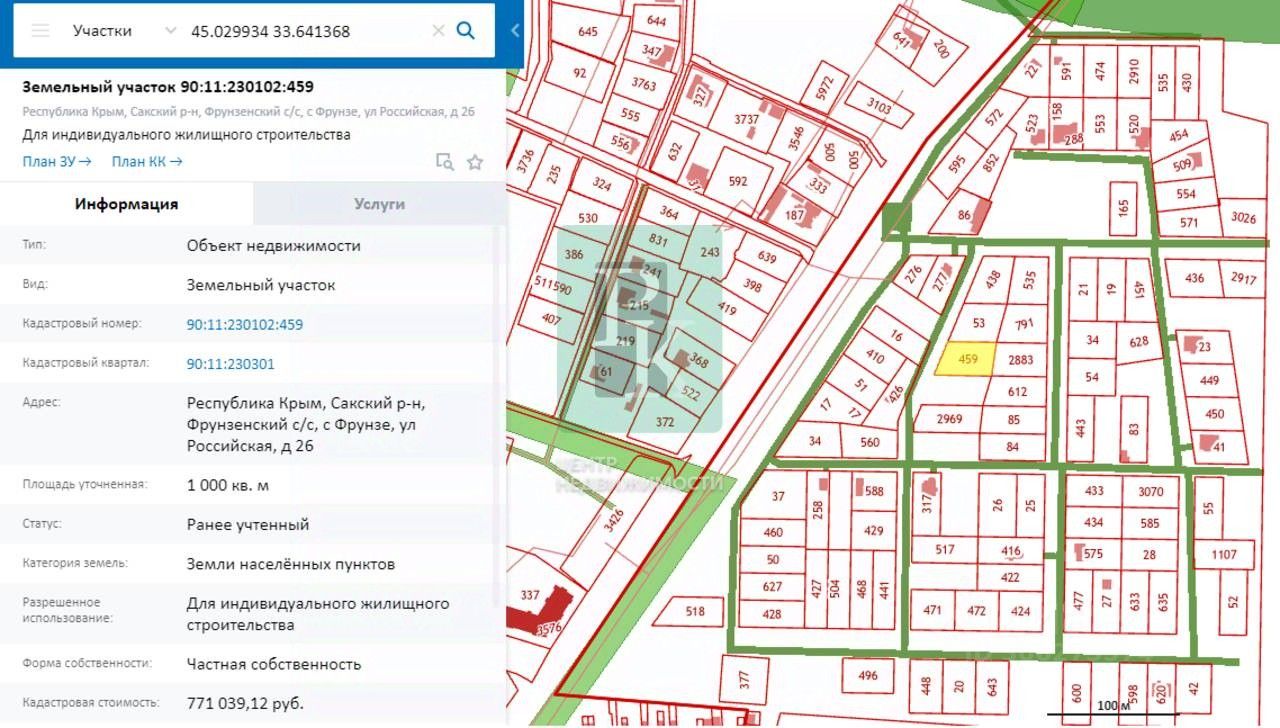
Task: Select the status Ранее учтенный
Action: [x=248, y=524]
